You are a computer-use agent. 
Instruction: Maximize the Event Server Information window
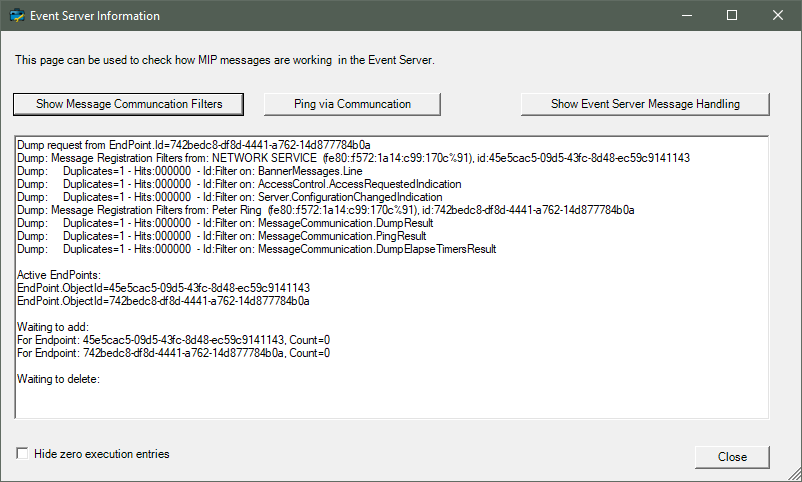732,15
